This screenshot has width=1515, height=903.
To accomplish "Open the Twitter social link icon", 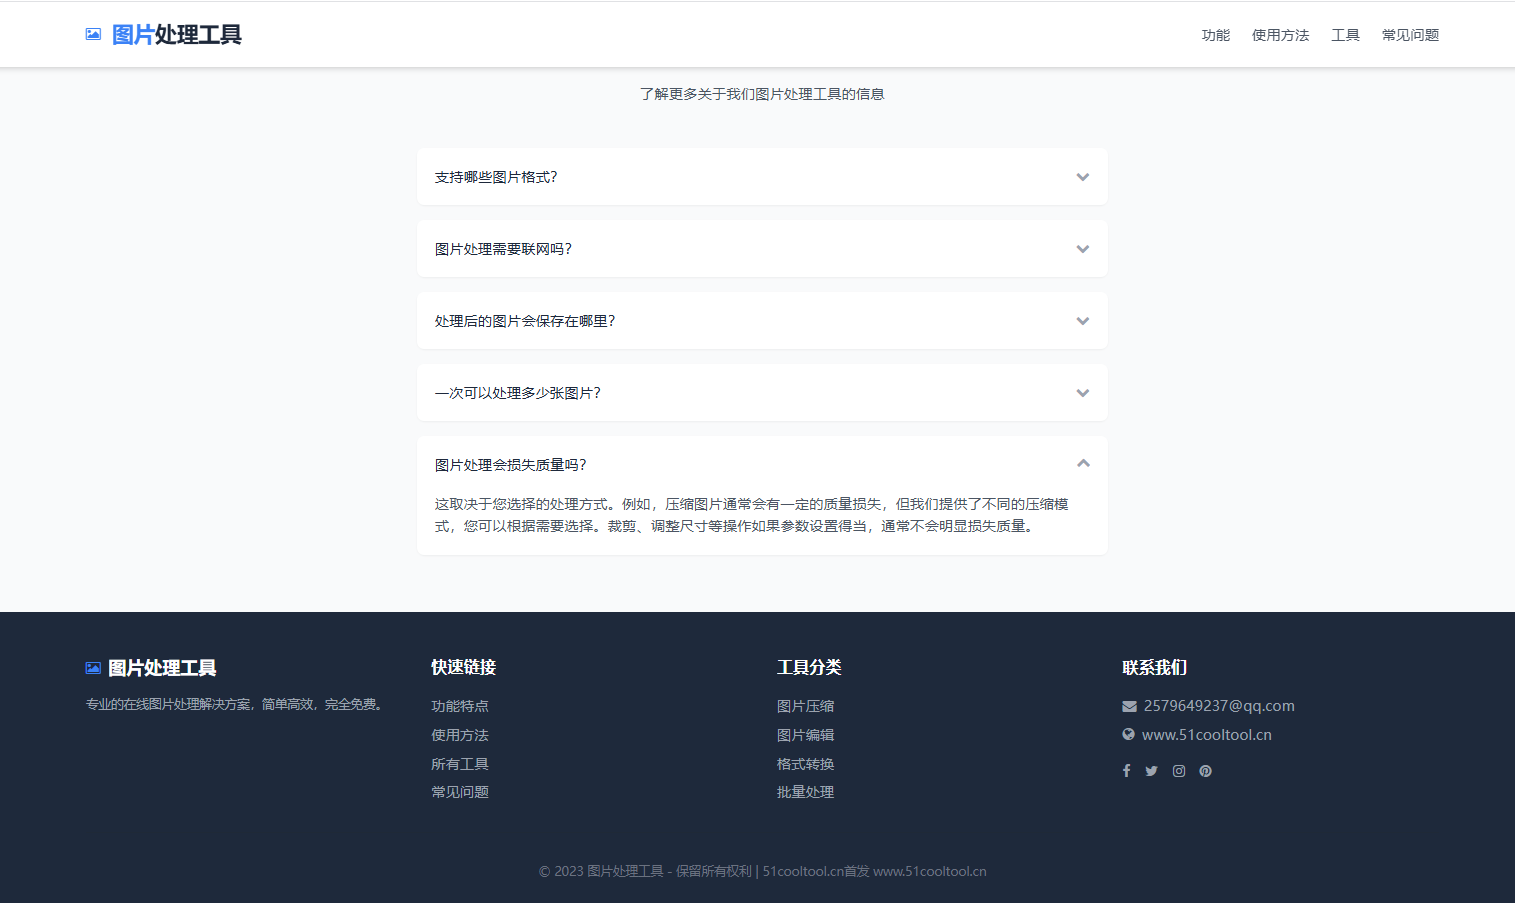I will point(1151,771).
